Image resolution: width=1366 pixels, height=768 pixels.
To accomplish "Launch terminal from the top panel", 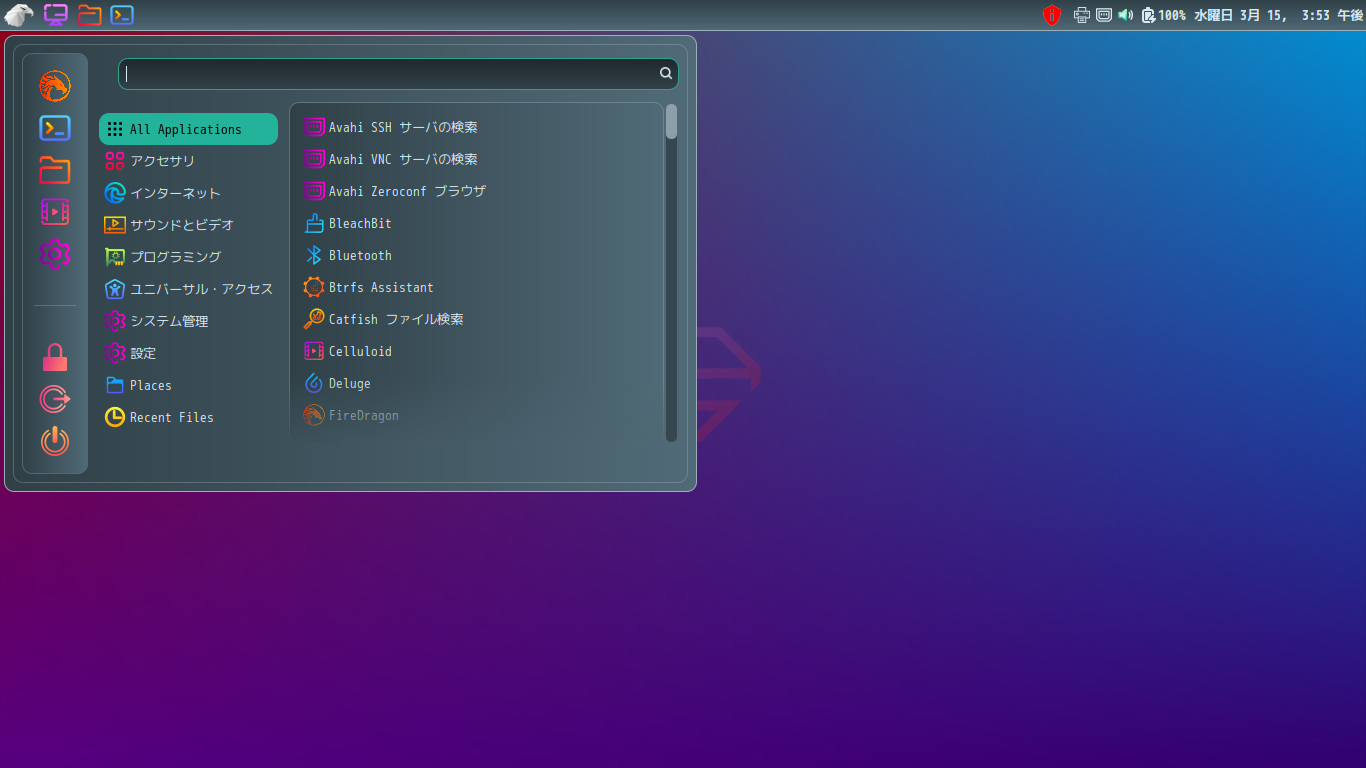I will pyautogui.click(x=122, y=15).
